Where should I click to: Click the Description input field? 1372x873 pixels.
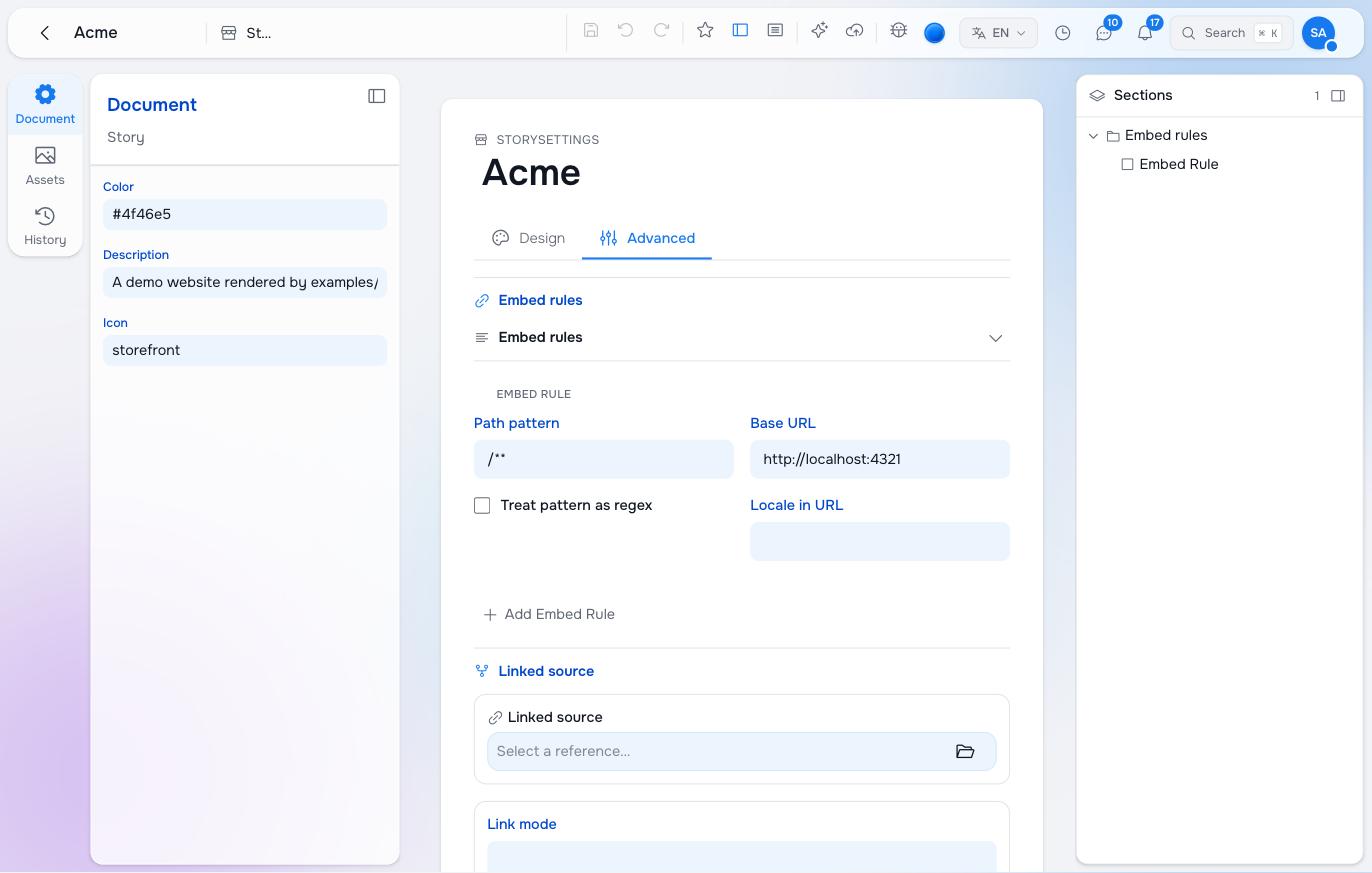click(x=245, y=282)
